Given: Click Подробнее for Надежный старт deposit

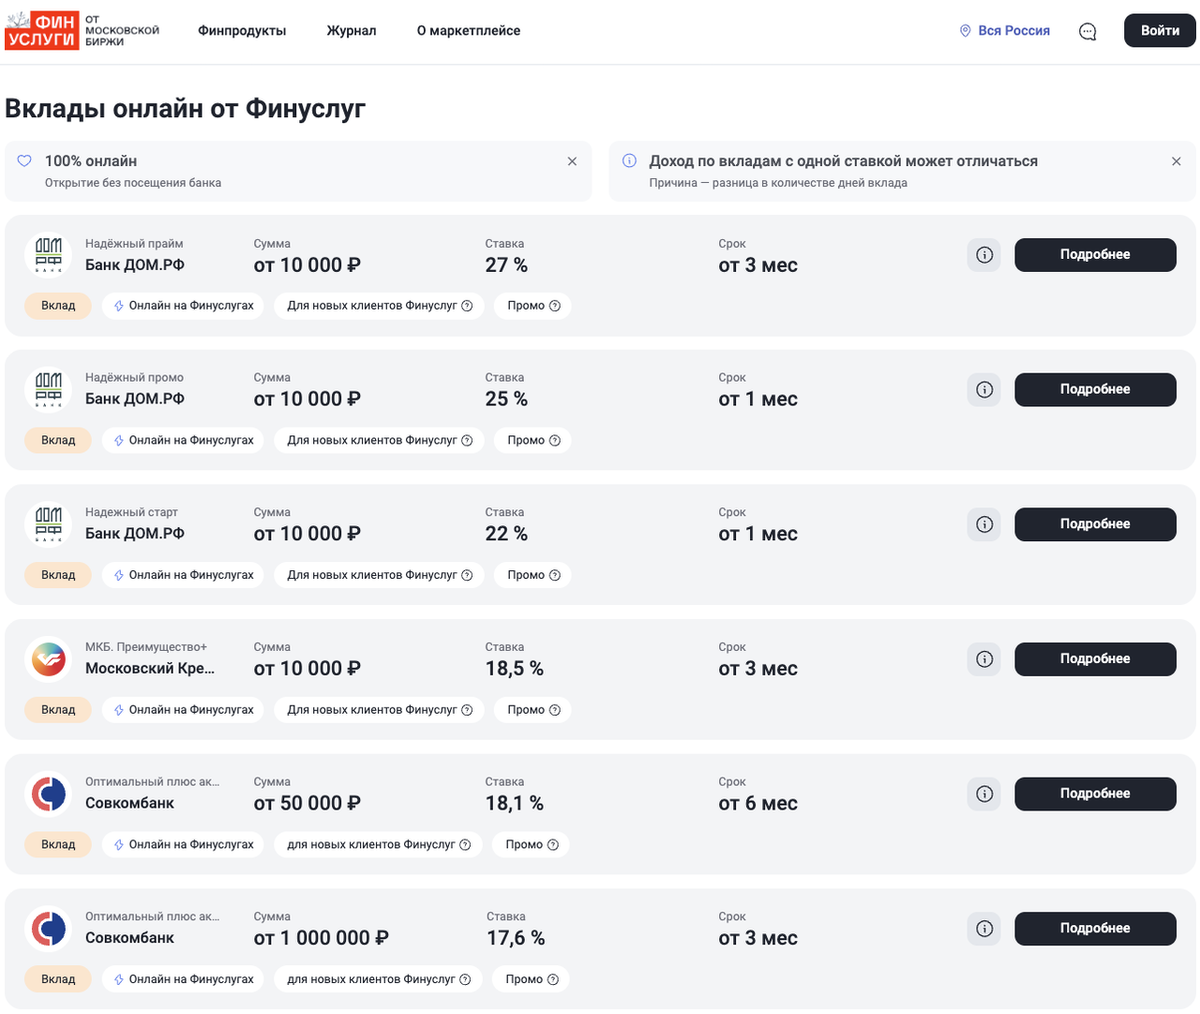Looking at the screenshot, I should [1095, 524].
